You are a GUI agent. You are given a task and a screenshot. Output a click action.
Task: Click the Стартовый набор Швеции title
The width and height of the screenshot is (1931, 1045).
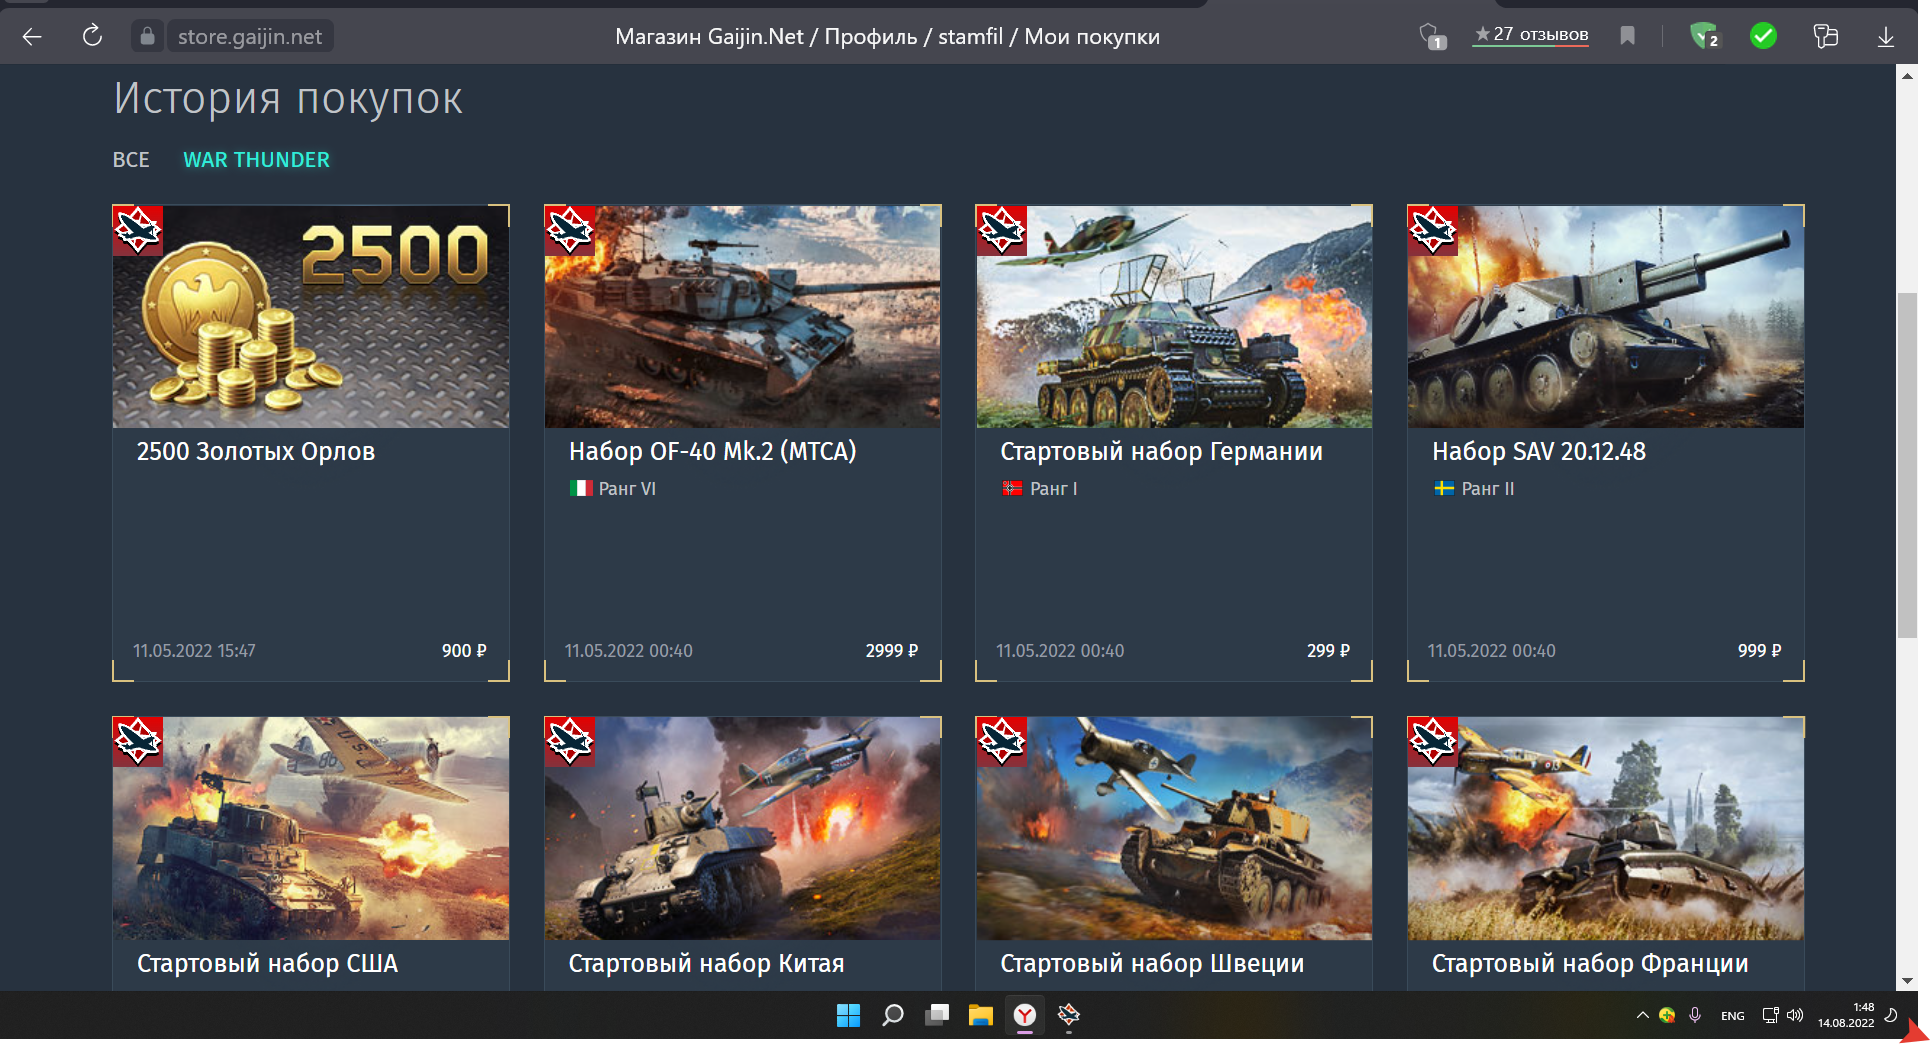point(1152,964)
